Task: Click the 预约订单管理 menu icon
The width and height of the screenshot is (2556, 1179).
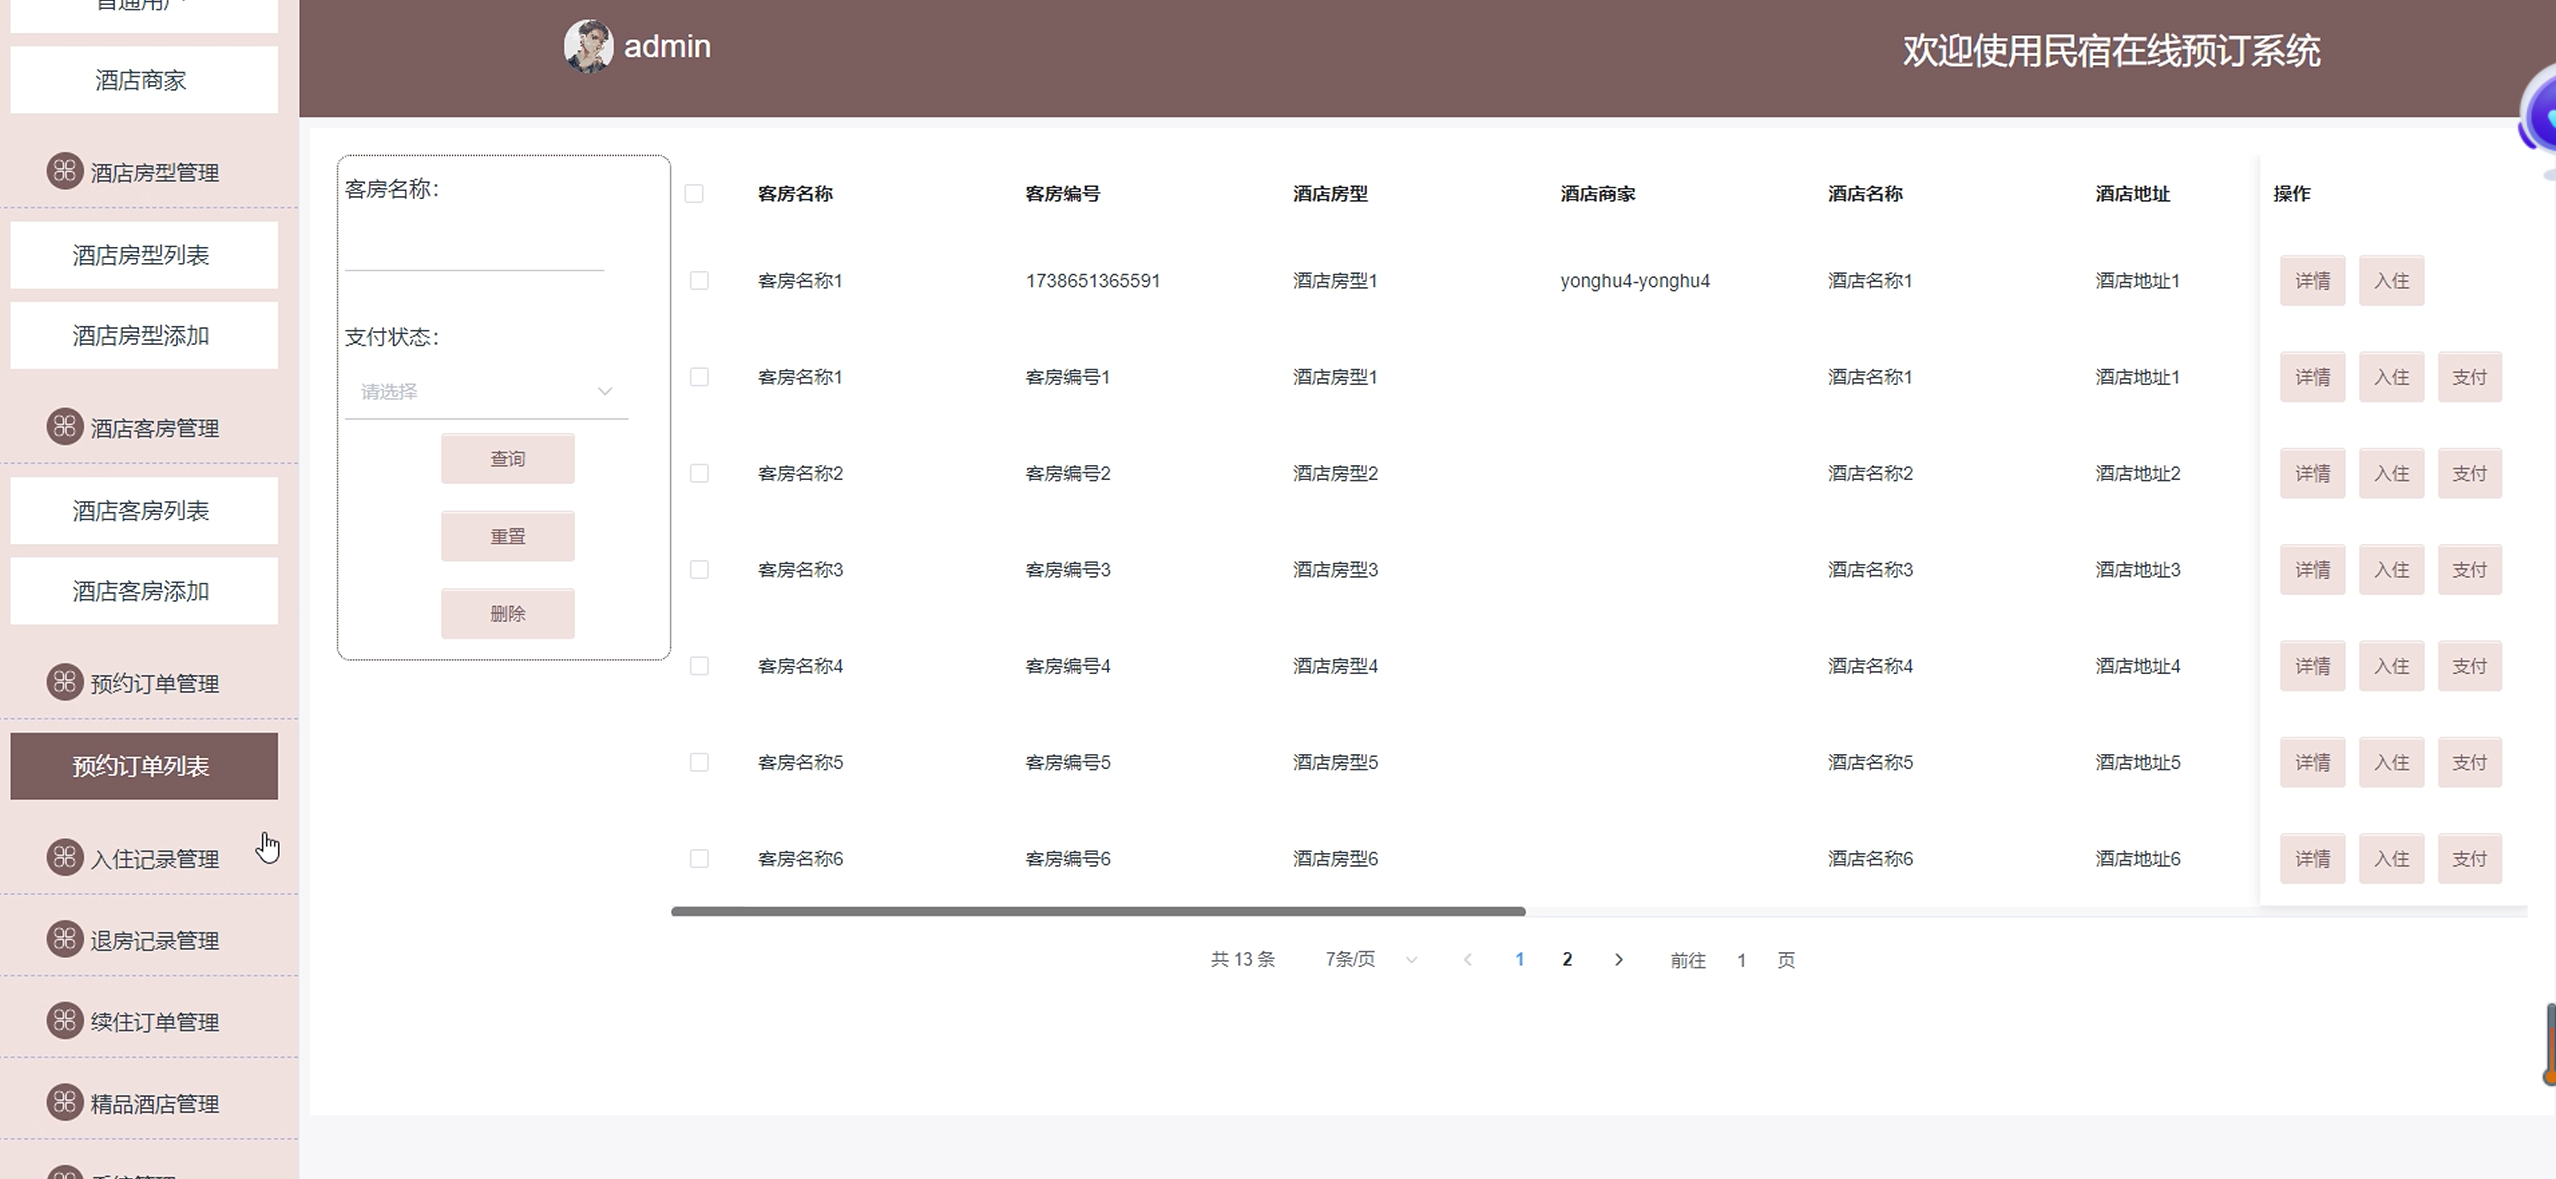Action: tap(65, 682)
